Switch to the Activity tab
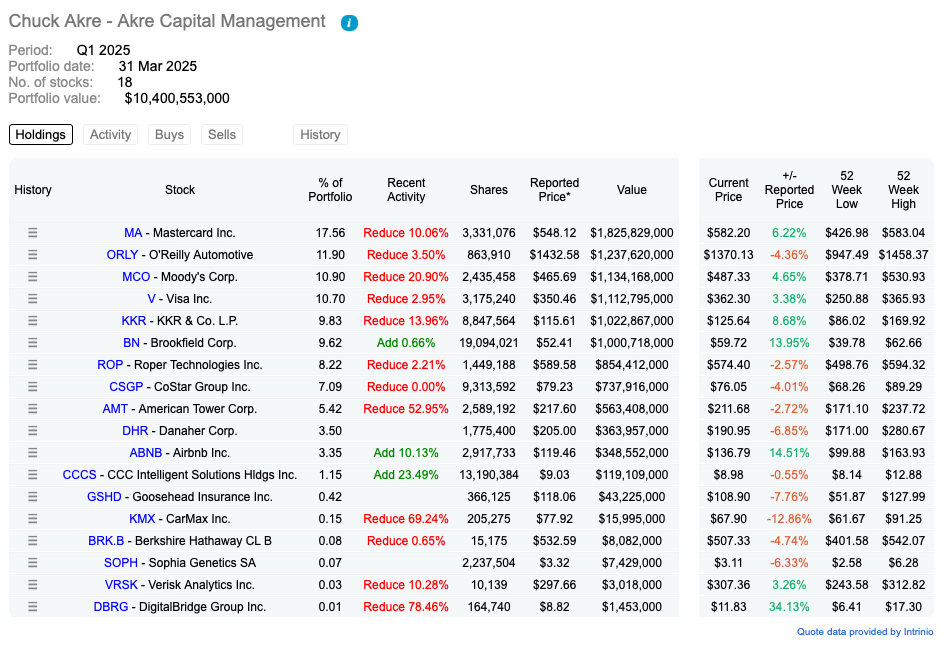945x645 pixels. pyautogui.click(x=110, y=134)
